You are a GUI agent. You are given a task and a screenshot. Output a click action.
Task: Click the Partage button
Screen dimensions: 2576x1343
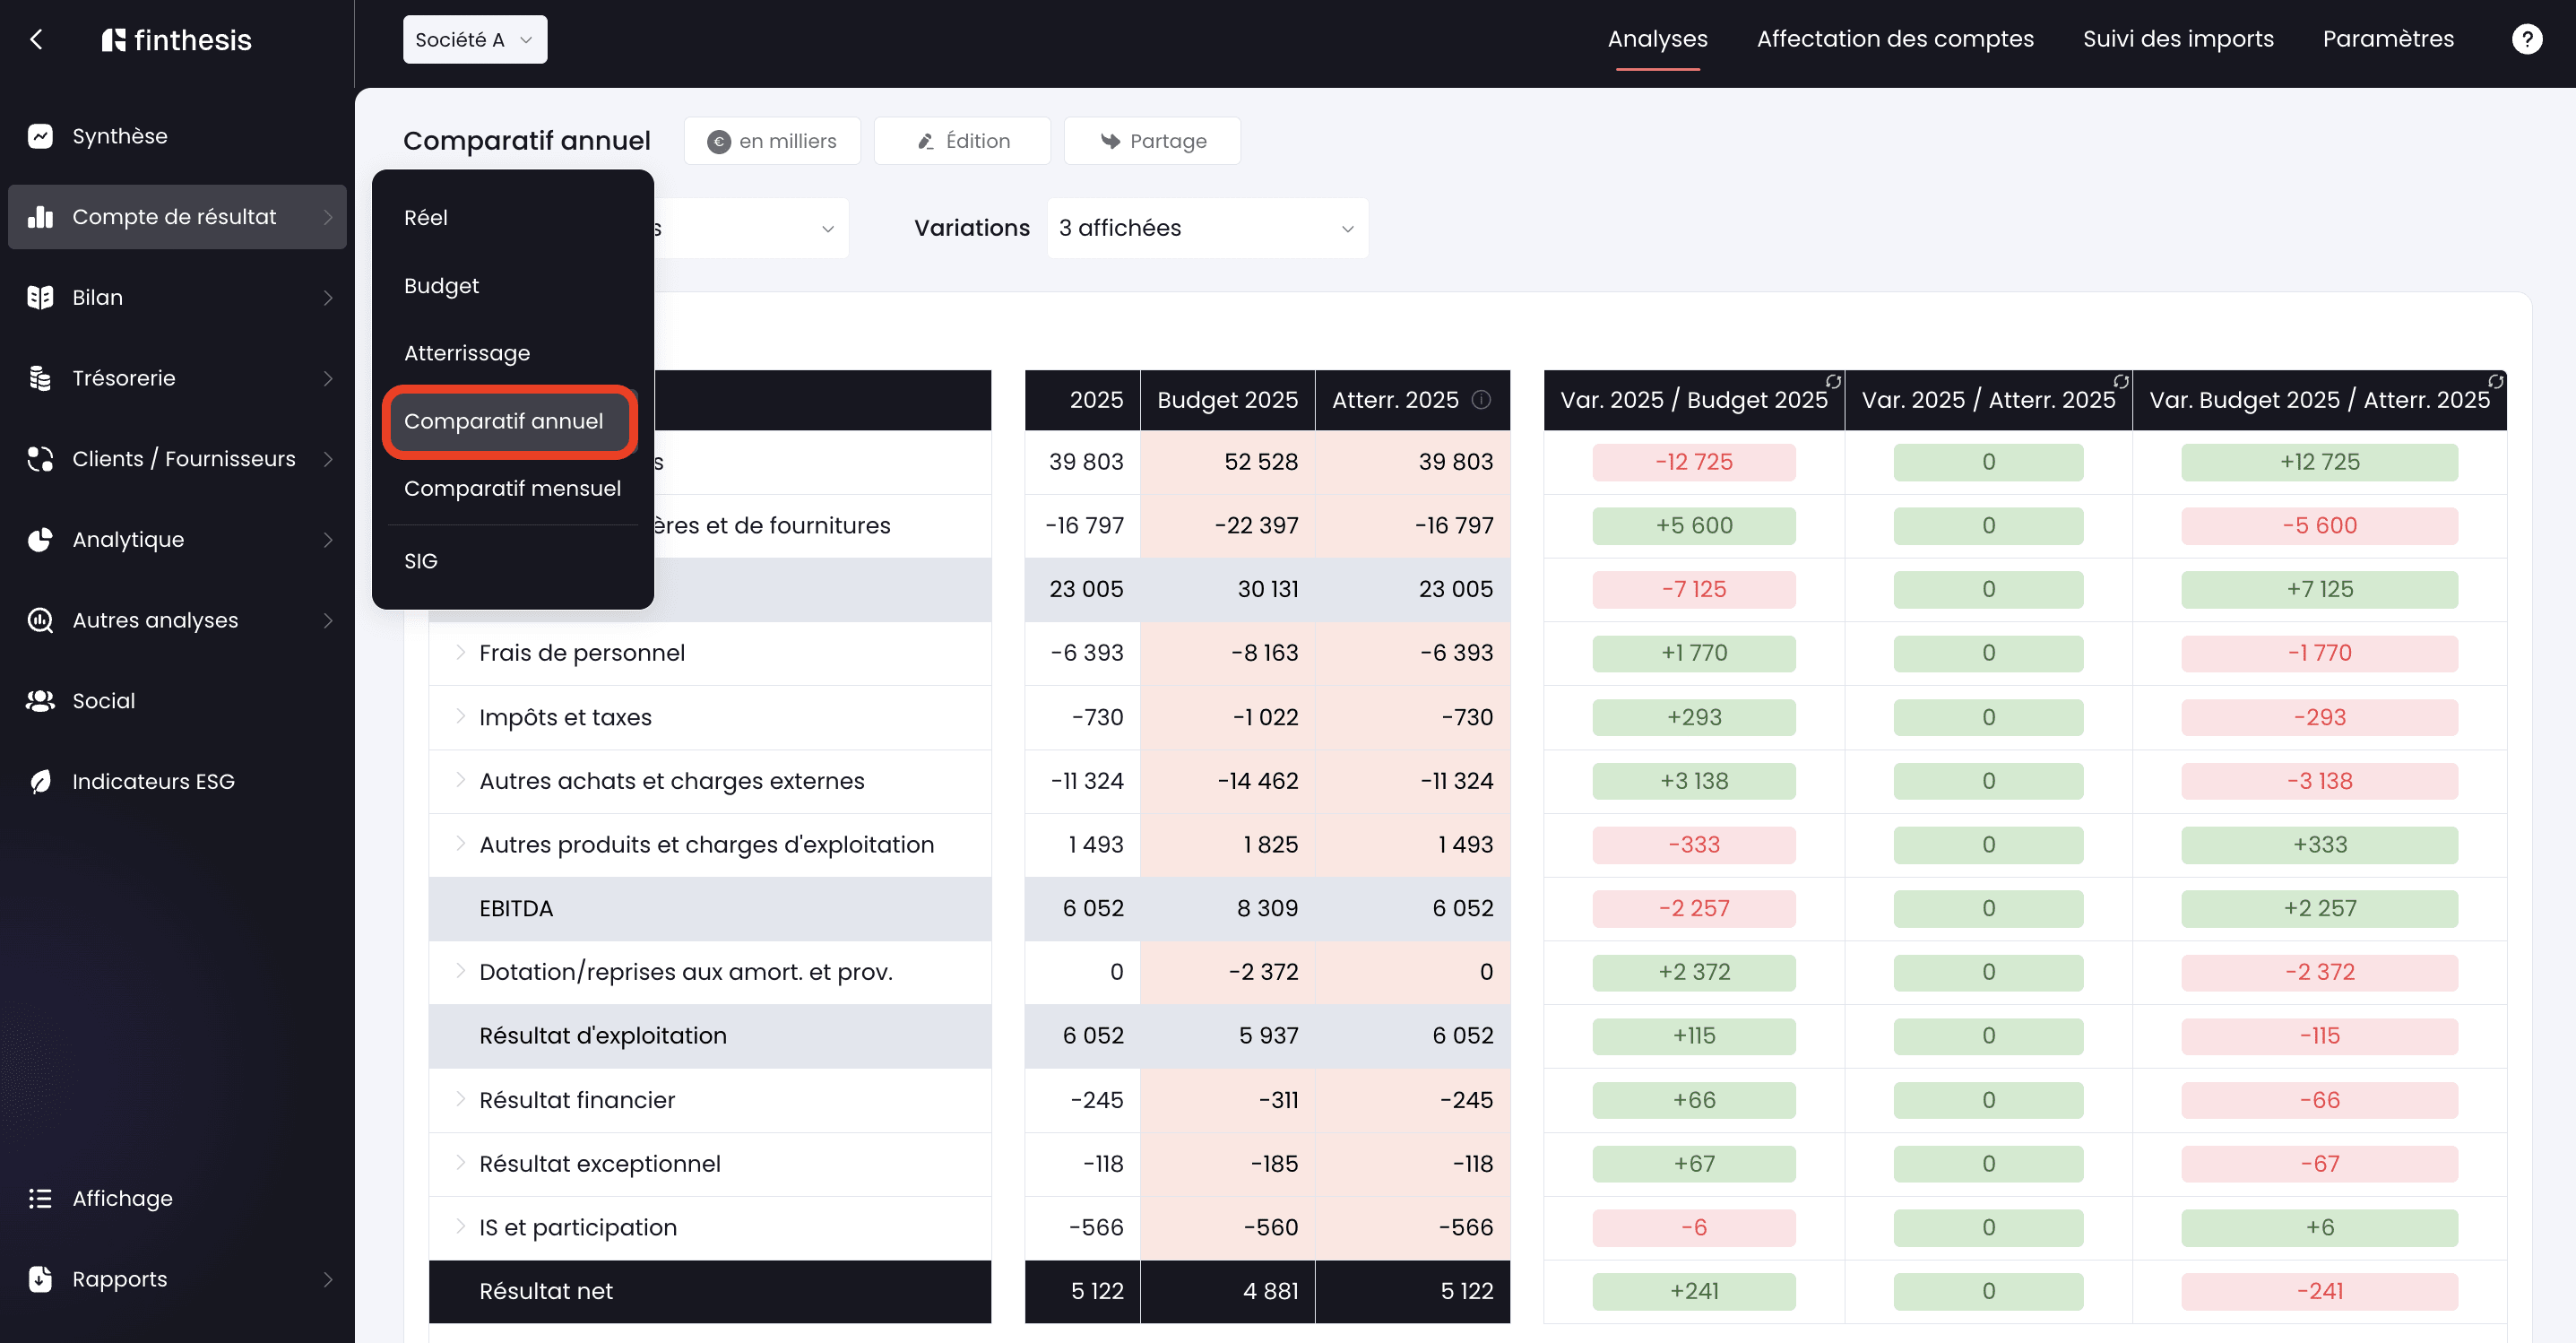pos(1152,141)
